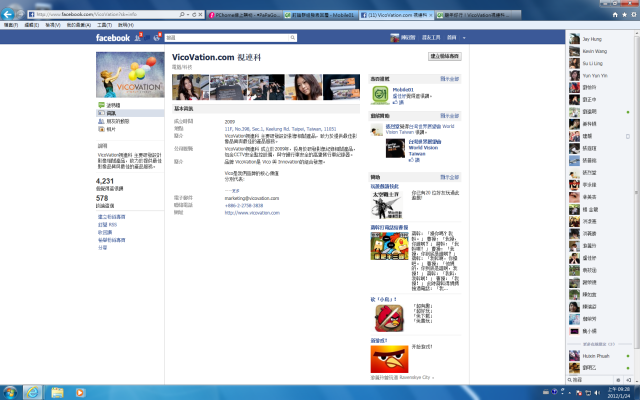
Task: Open chat with Su Li Ling
Action: tap(598, 63)
